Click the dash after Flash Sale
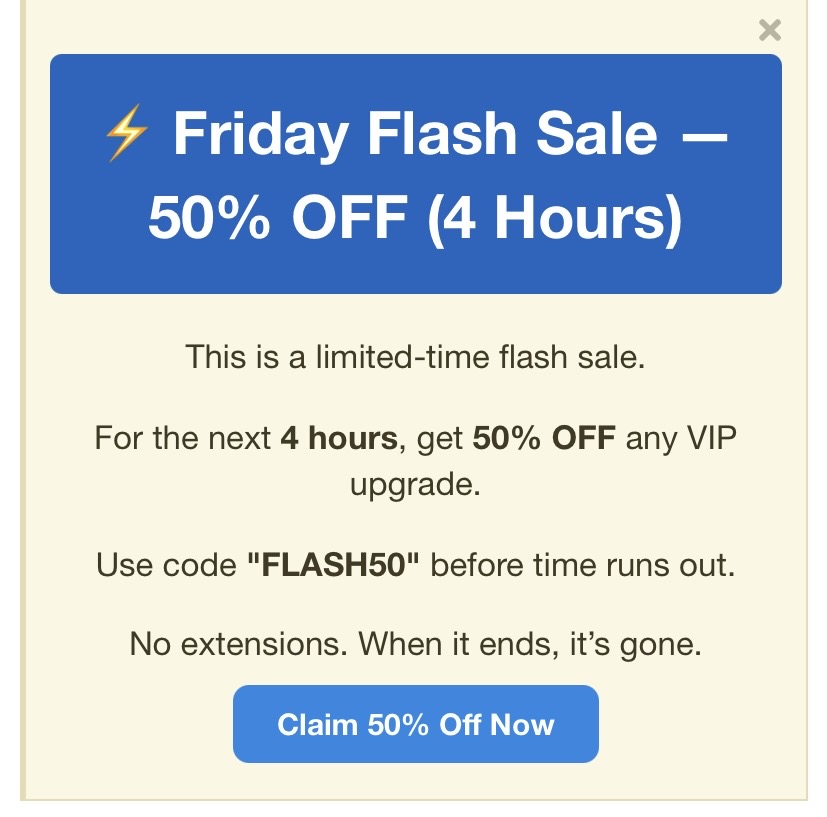827x817 pixels. 703,135
